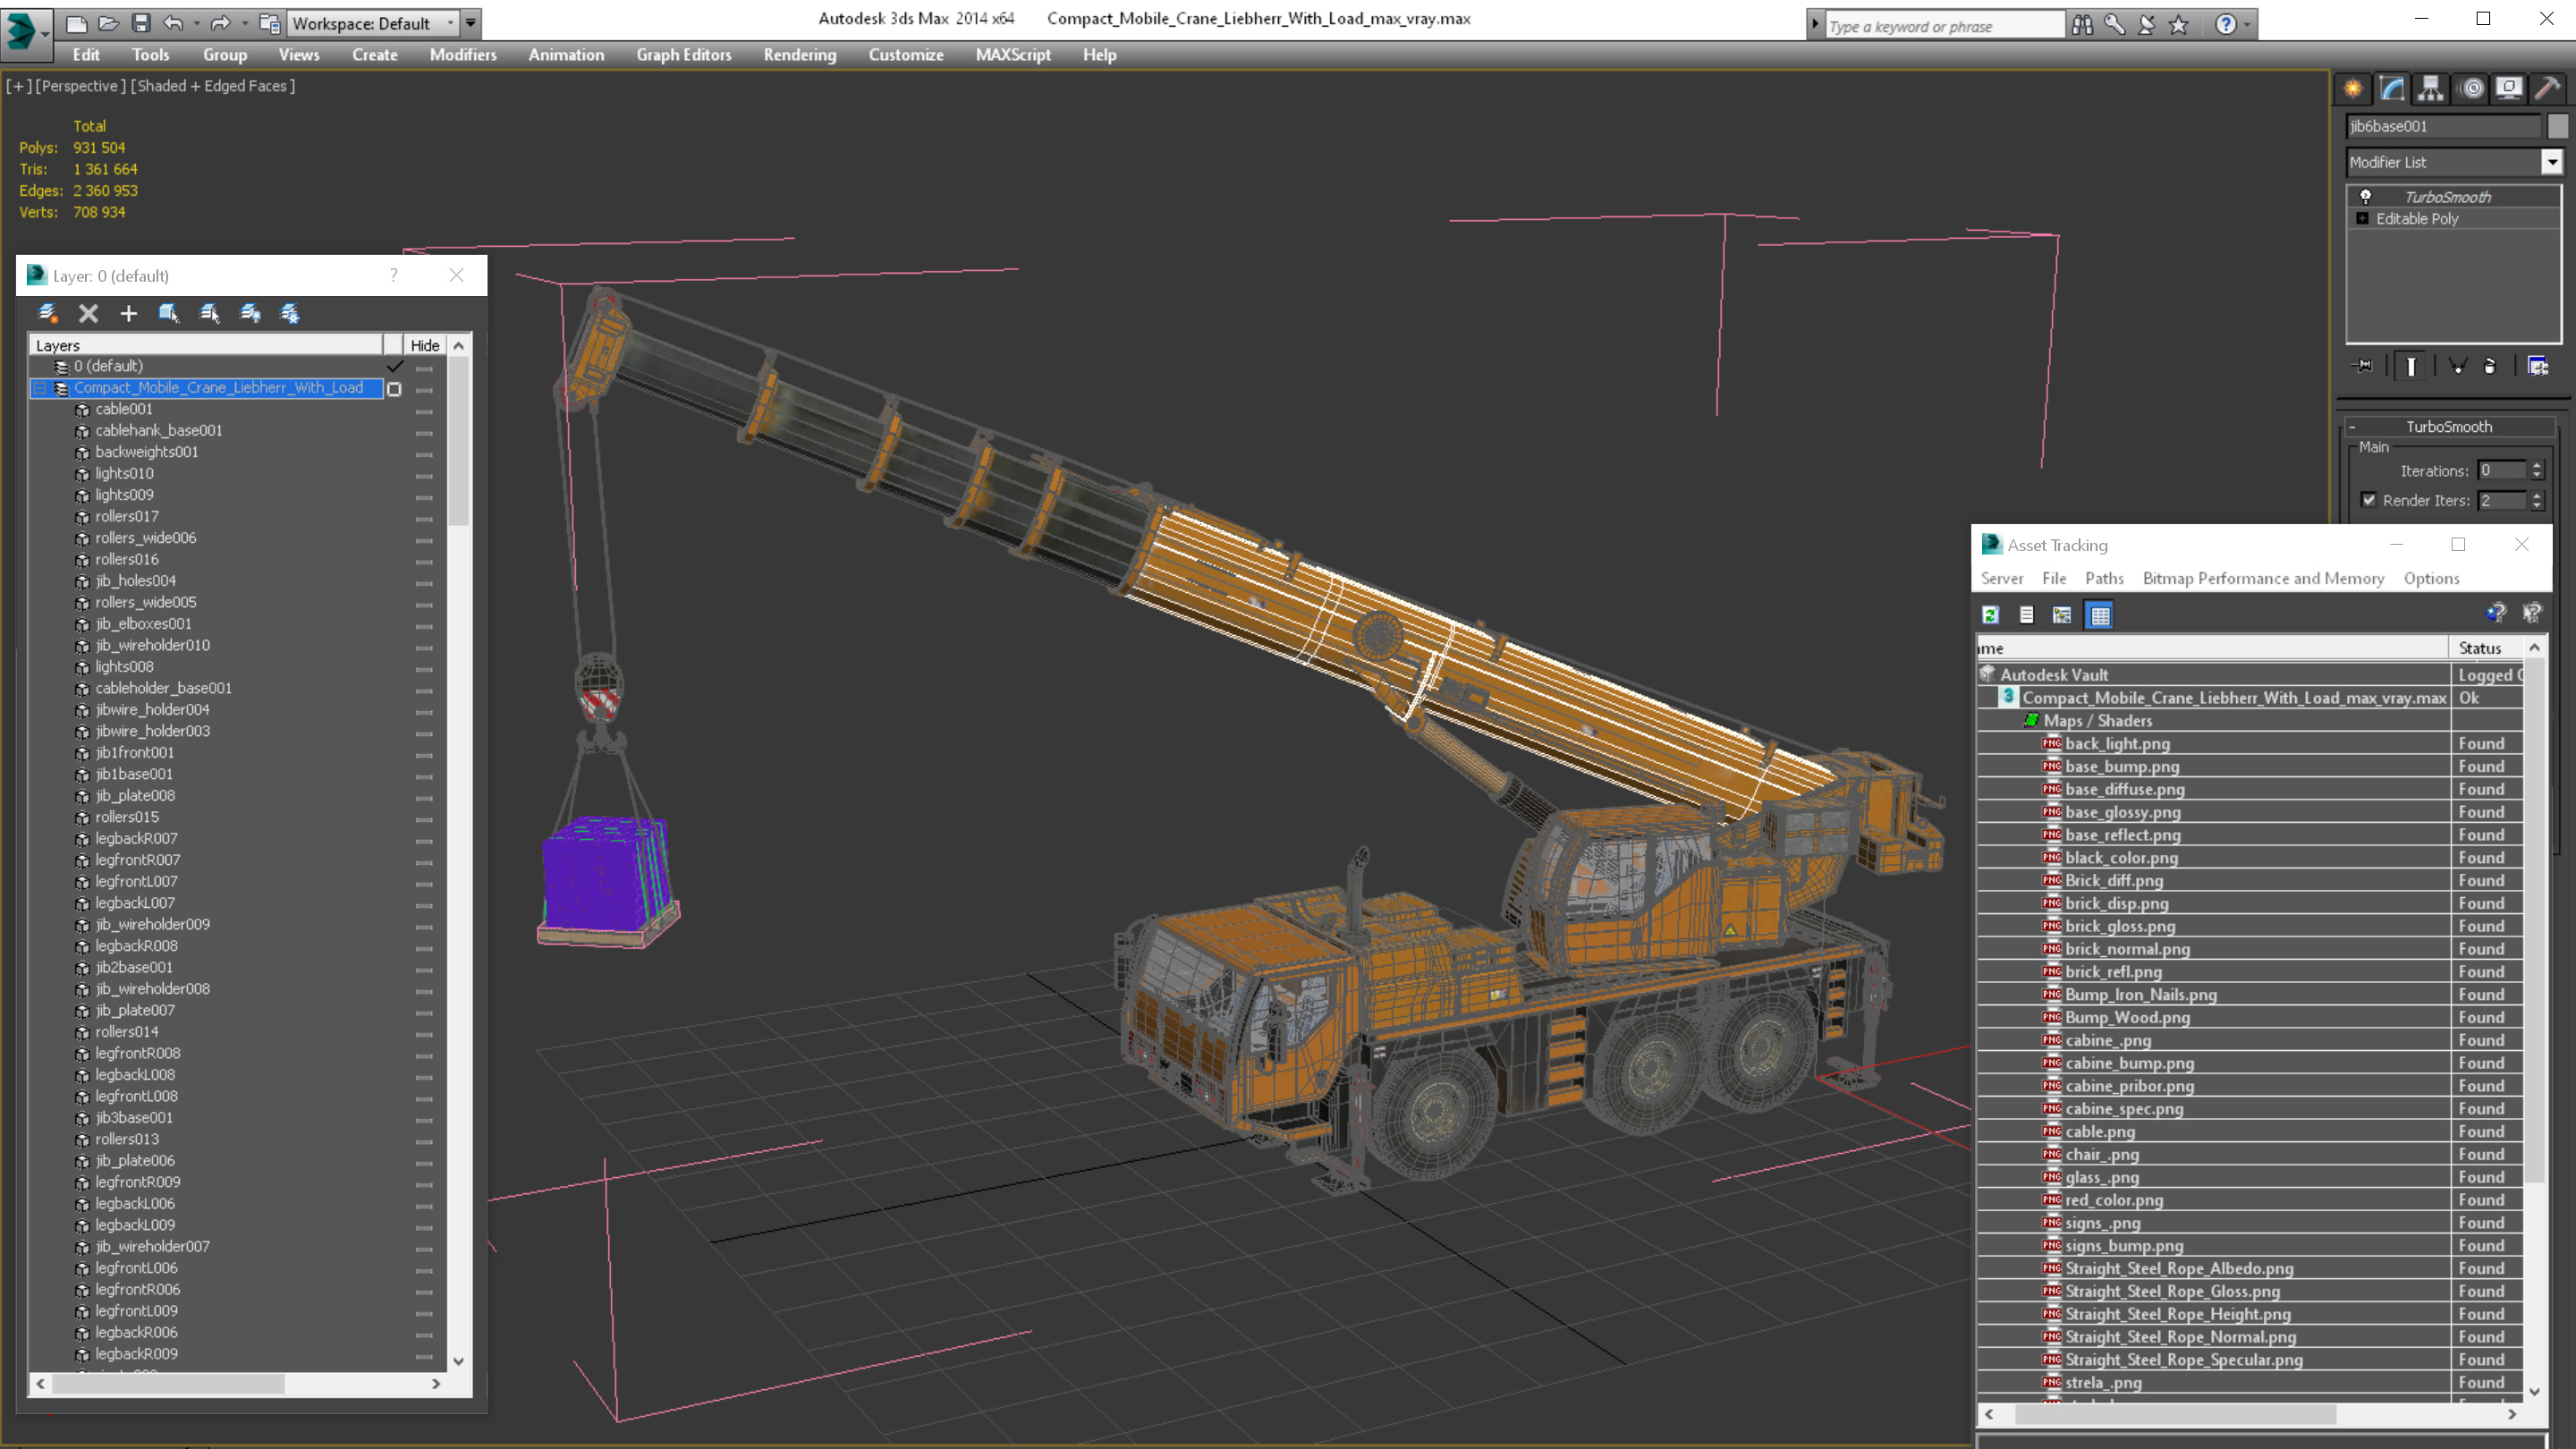Select the Editable Poly modifier icon
The image size is (2576, 1449).
point(2364,217)
